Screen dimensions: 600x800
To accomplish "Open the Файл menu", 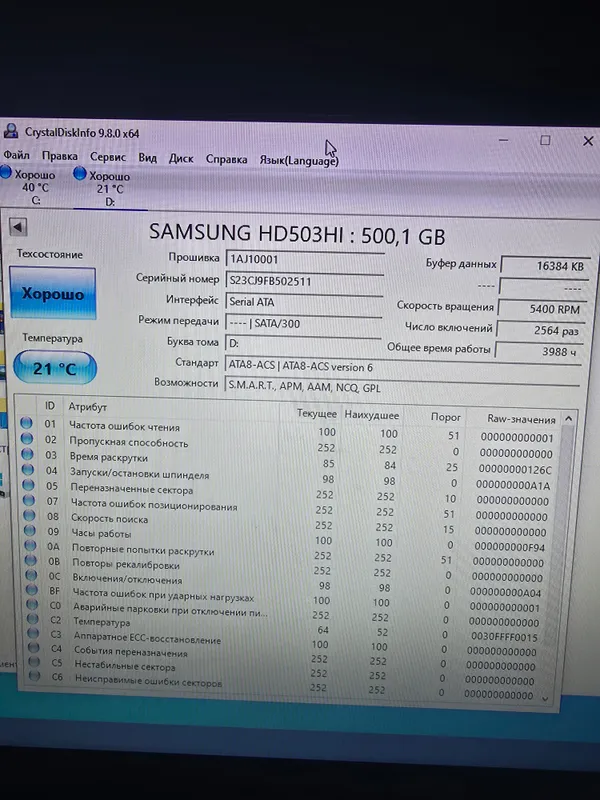I will tap(16, 155).
